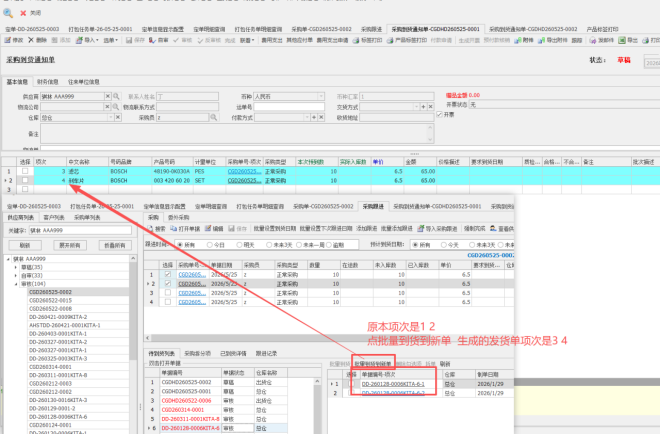The image size is (660, 434).
Task: Click the 产品标签打印 printer icon
Action: point(390,40)
